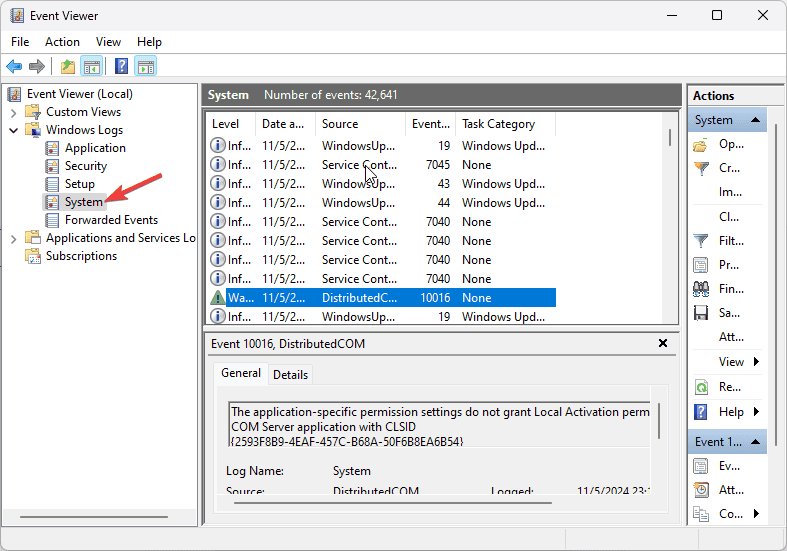Screen dimensions: 787x551
Task: Open the Help submenu arrow in Actions
Action: [756, 412]
